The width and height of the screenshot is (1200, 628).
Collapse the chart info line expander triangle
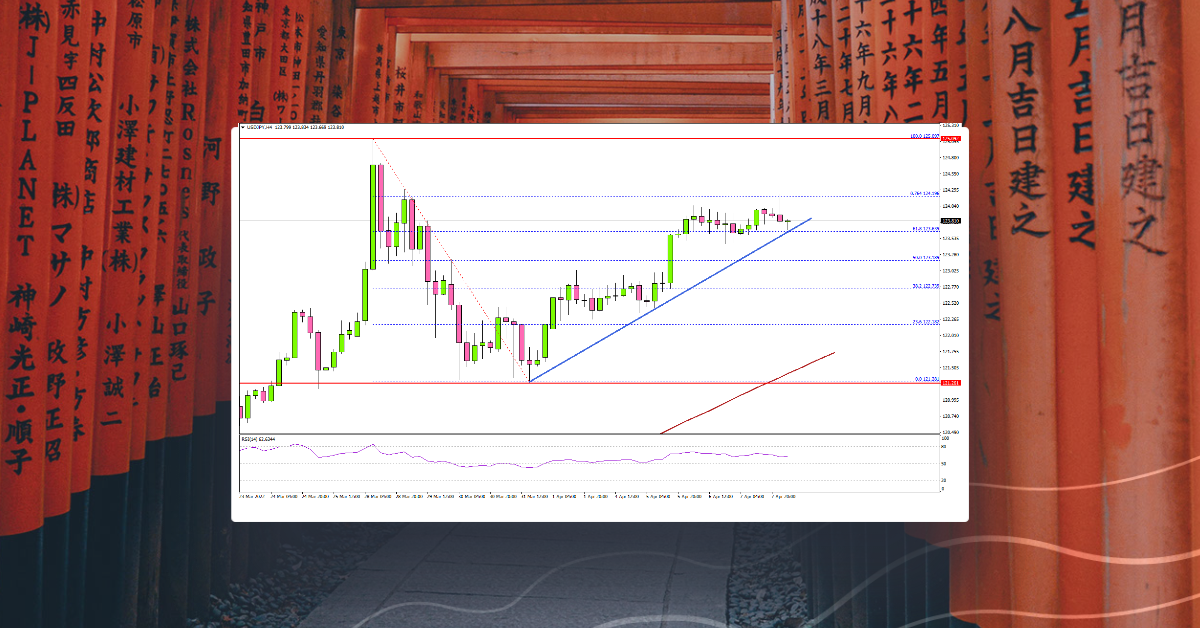(x=241, y=128)
